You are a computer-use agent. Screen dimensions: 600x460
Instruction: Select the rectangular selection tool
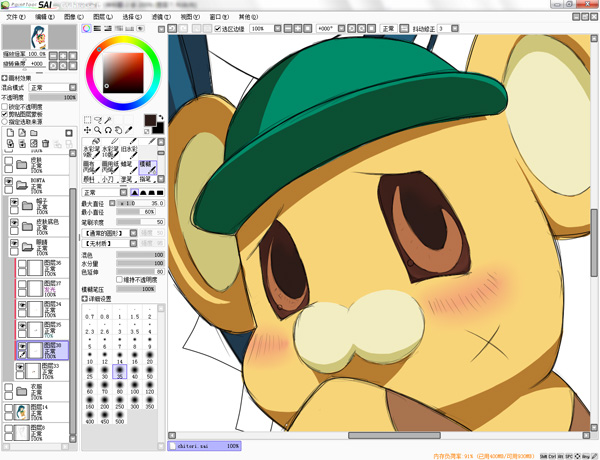point(88,120)
